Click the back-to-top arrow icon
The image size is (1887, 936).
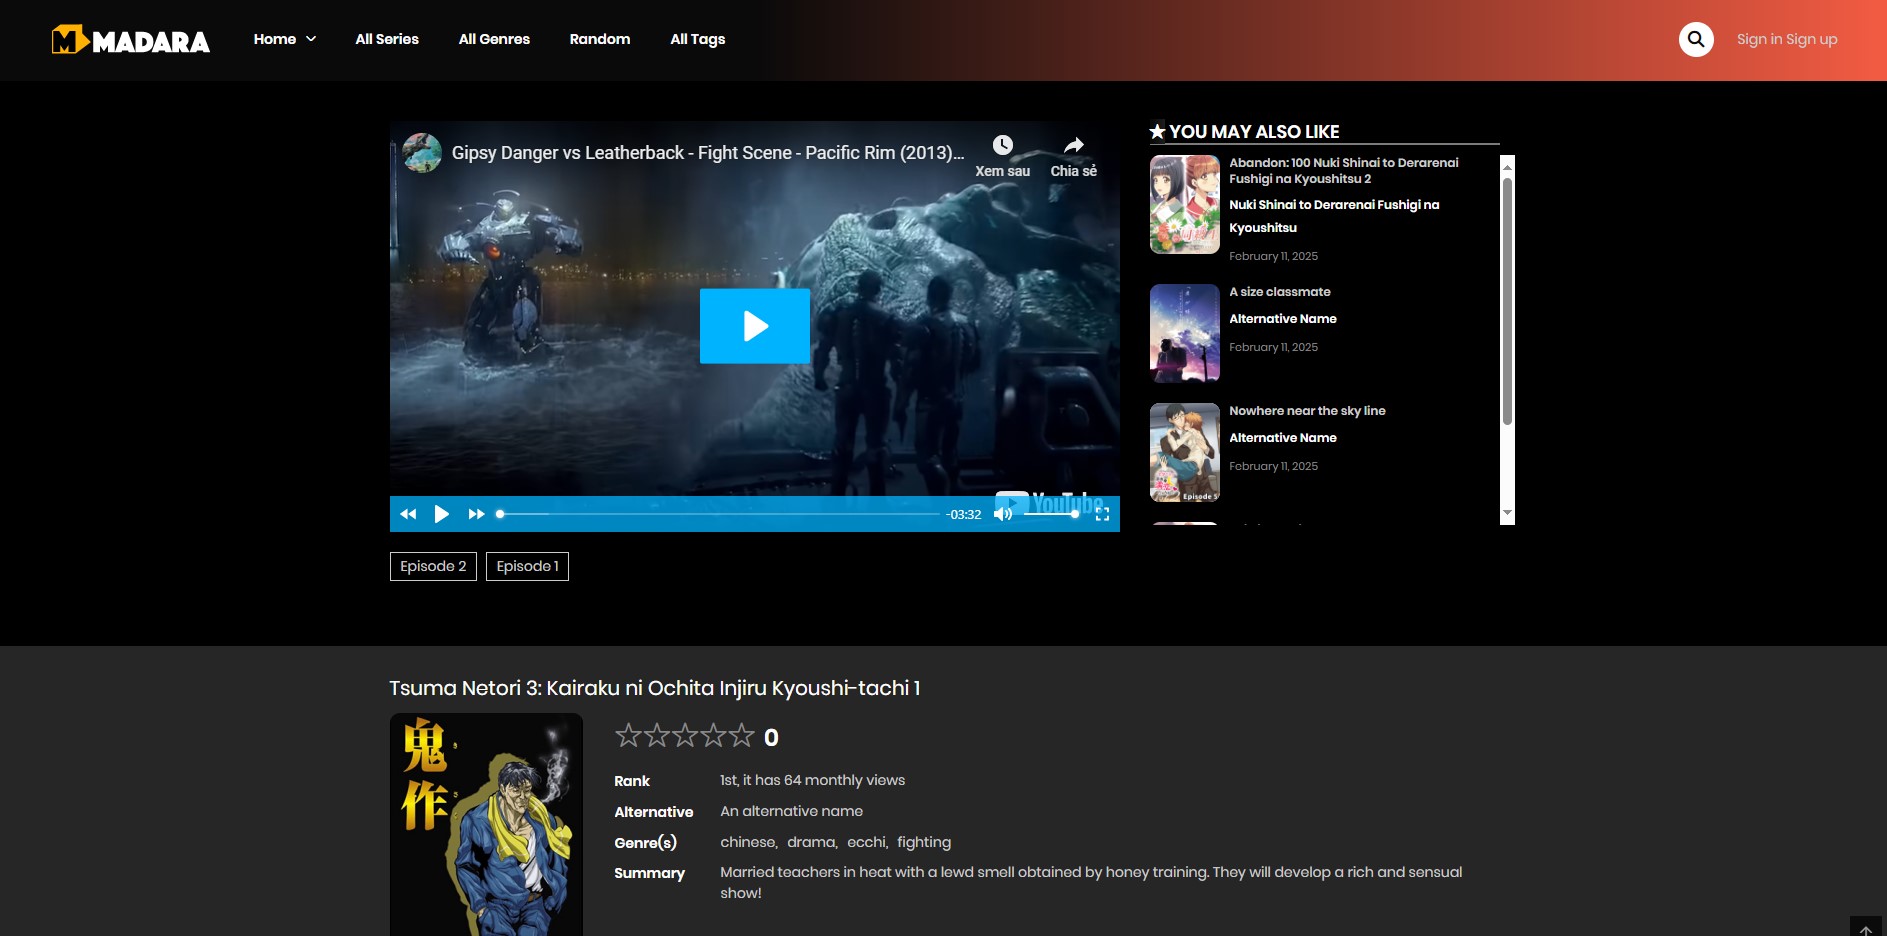(1865, 927)
